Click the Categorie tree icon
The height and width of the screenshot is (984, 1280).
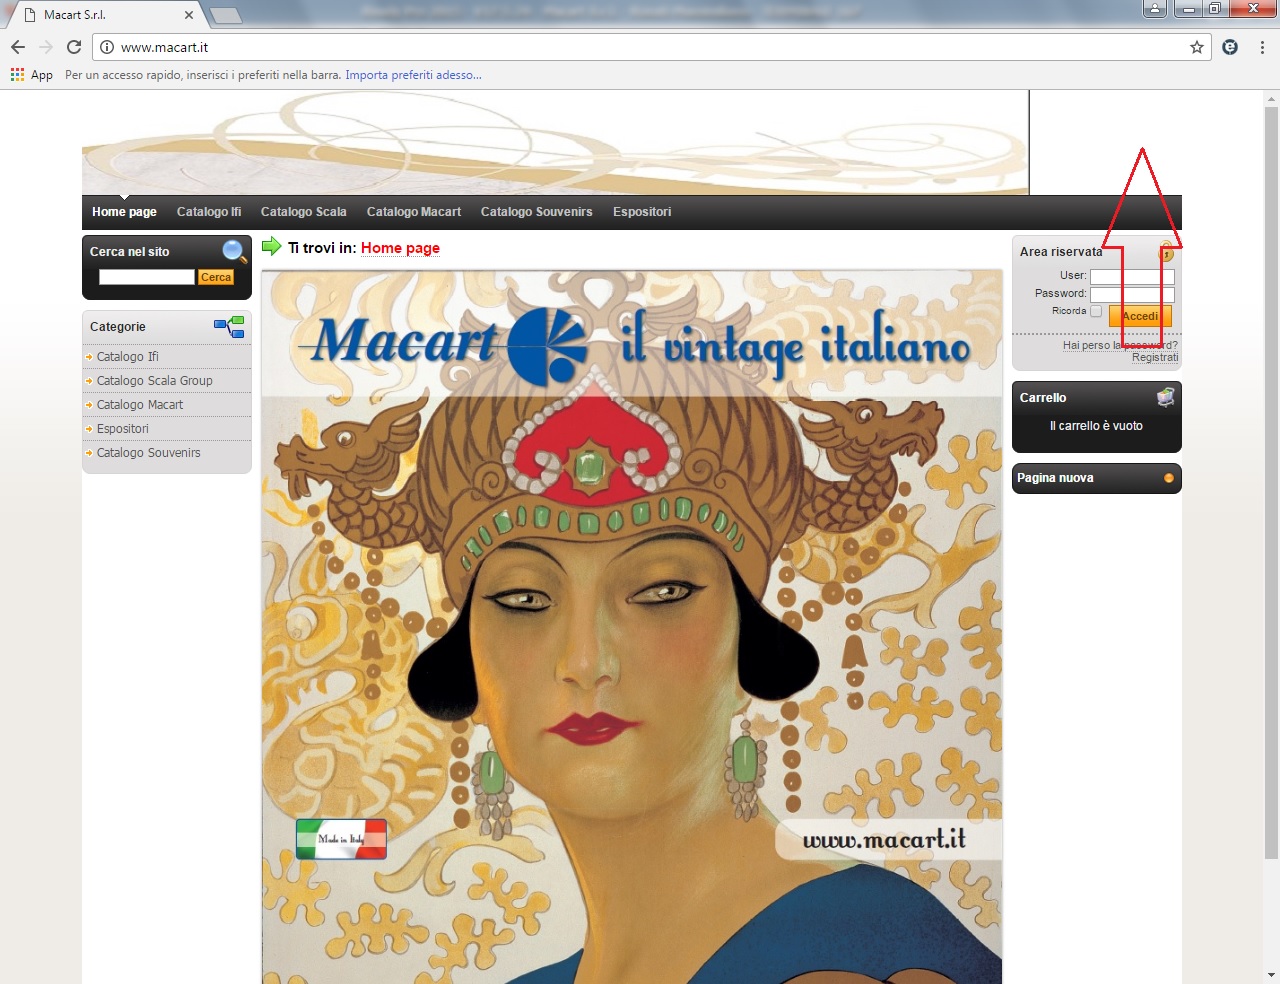[229, 326]
